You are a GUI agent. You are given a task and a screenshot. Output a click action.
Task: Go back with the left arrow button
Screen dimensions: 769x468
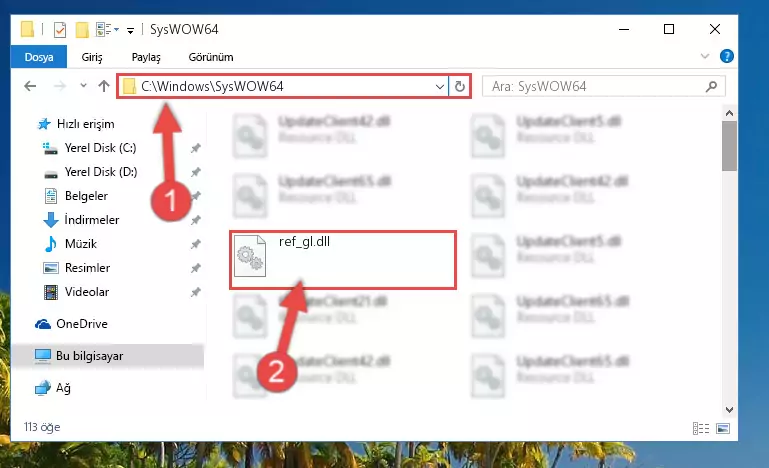30,86
